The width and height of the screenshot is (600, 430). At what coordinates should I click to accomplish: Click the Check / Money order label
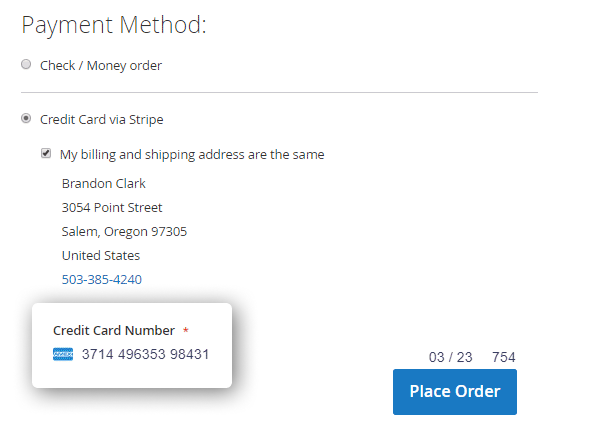point(100,66)
